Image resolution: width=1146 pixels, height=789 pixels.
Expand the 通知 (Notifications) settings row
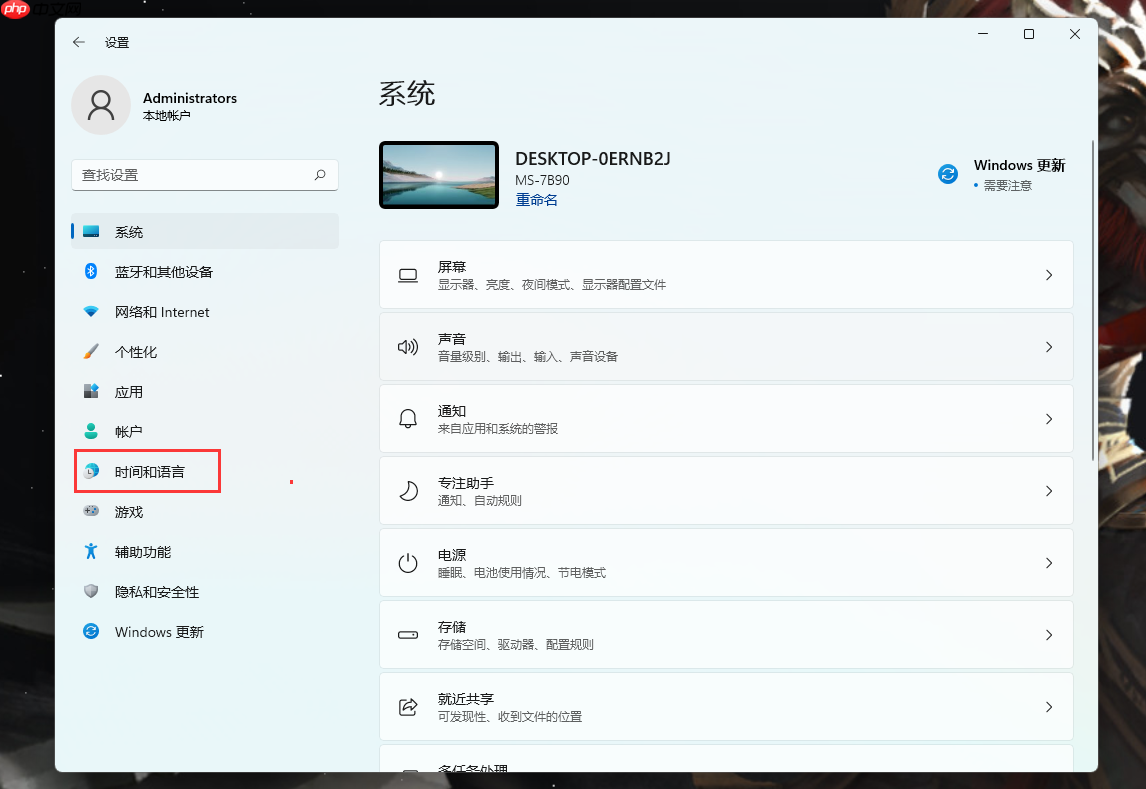726,418
